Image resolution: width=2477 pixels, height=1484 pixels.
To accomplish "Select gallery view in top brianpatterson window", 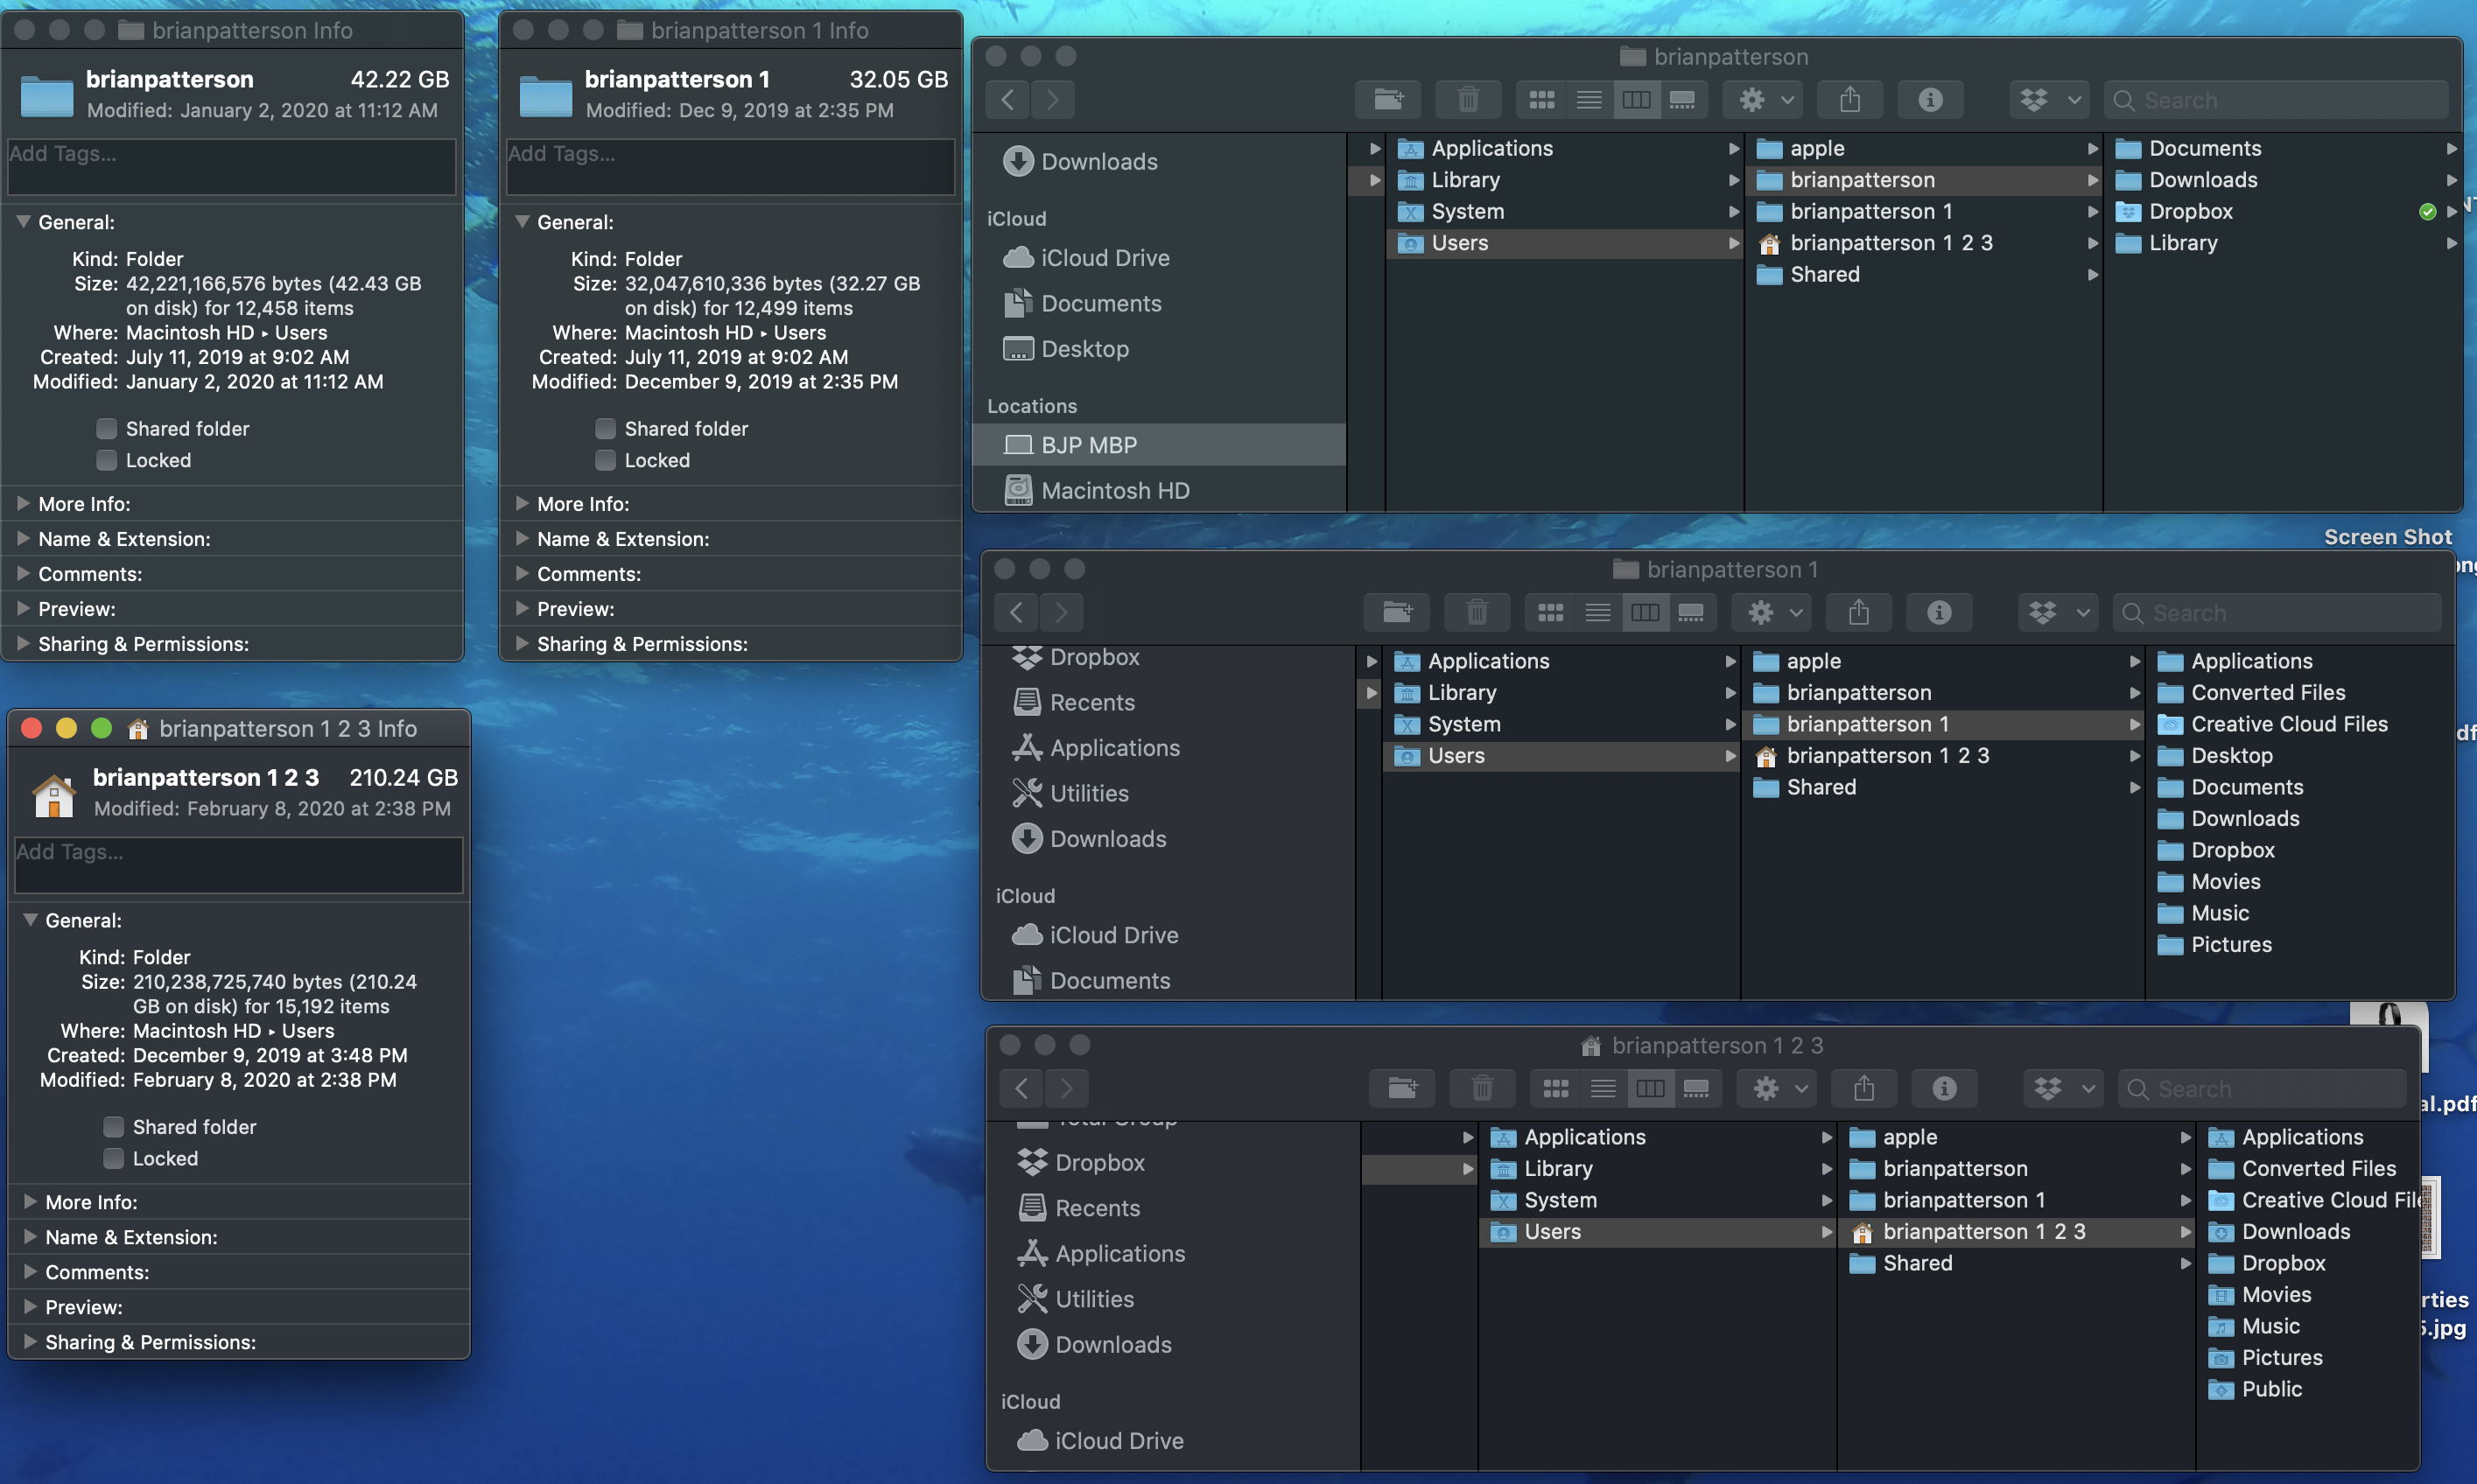I will 1683,100.
